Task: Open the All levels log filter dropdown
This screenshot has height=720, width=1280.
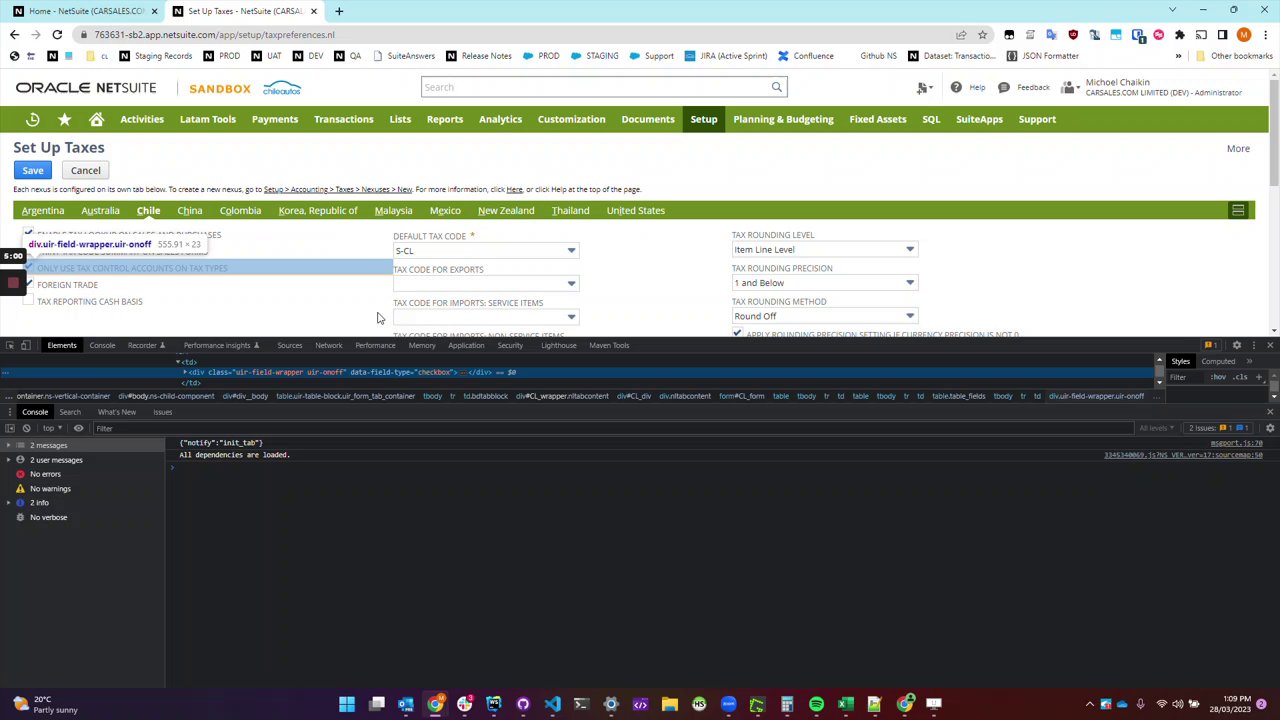Action: coord(1158,428)
